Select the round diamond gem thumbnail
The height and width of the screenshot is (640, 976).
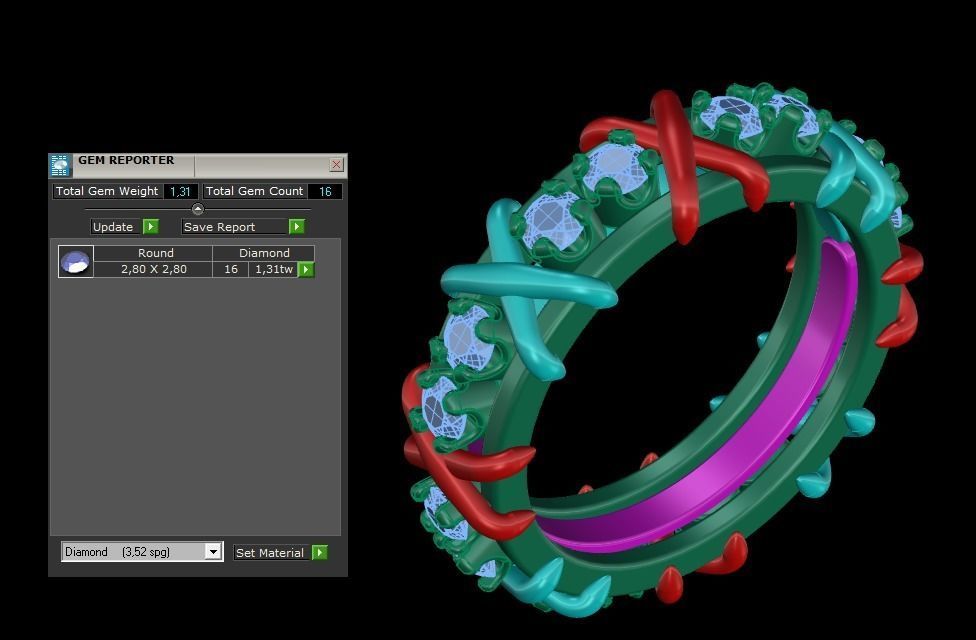(75, 261)
